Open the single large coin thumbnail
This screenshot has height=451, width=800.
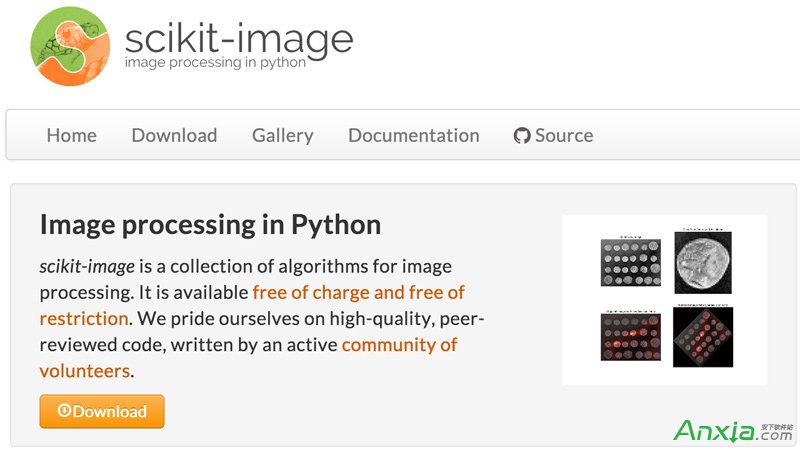pyautogui.click(x=703, y=262)
